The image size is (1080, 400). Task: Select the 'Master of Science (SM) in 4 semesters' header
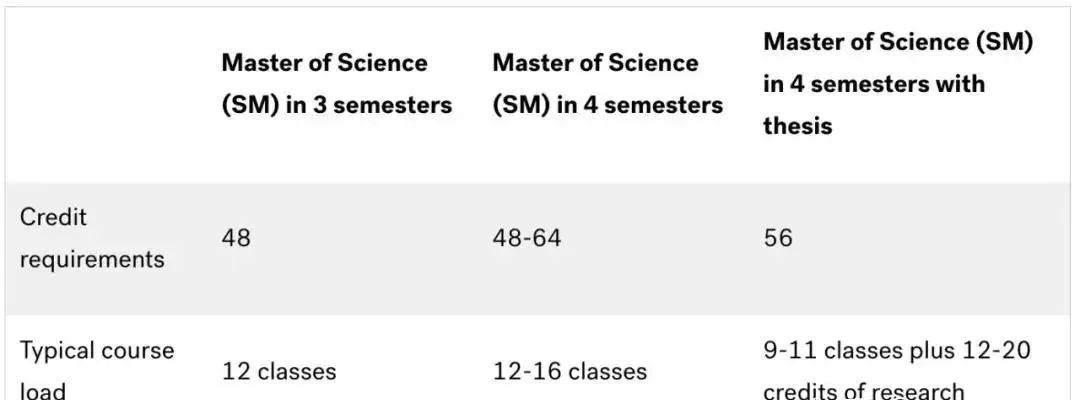point(608,84)
